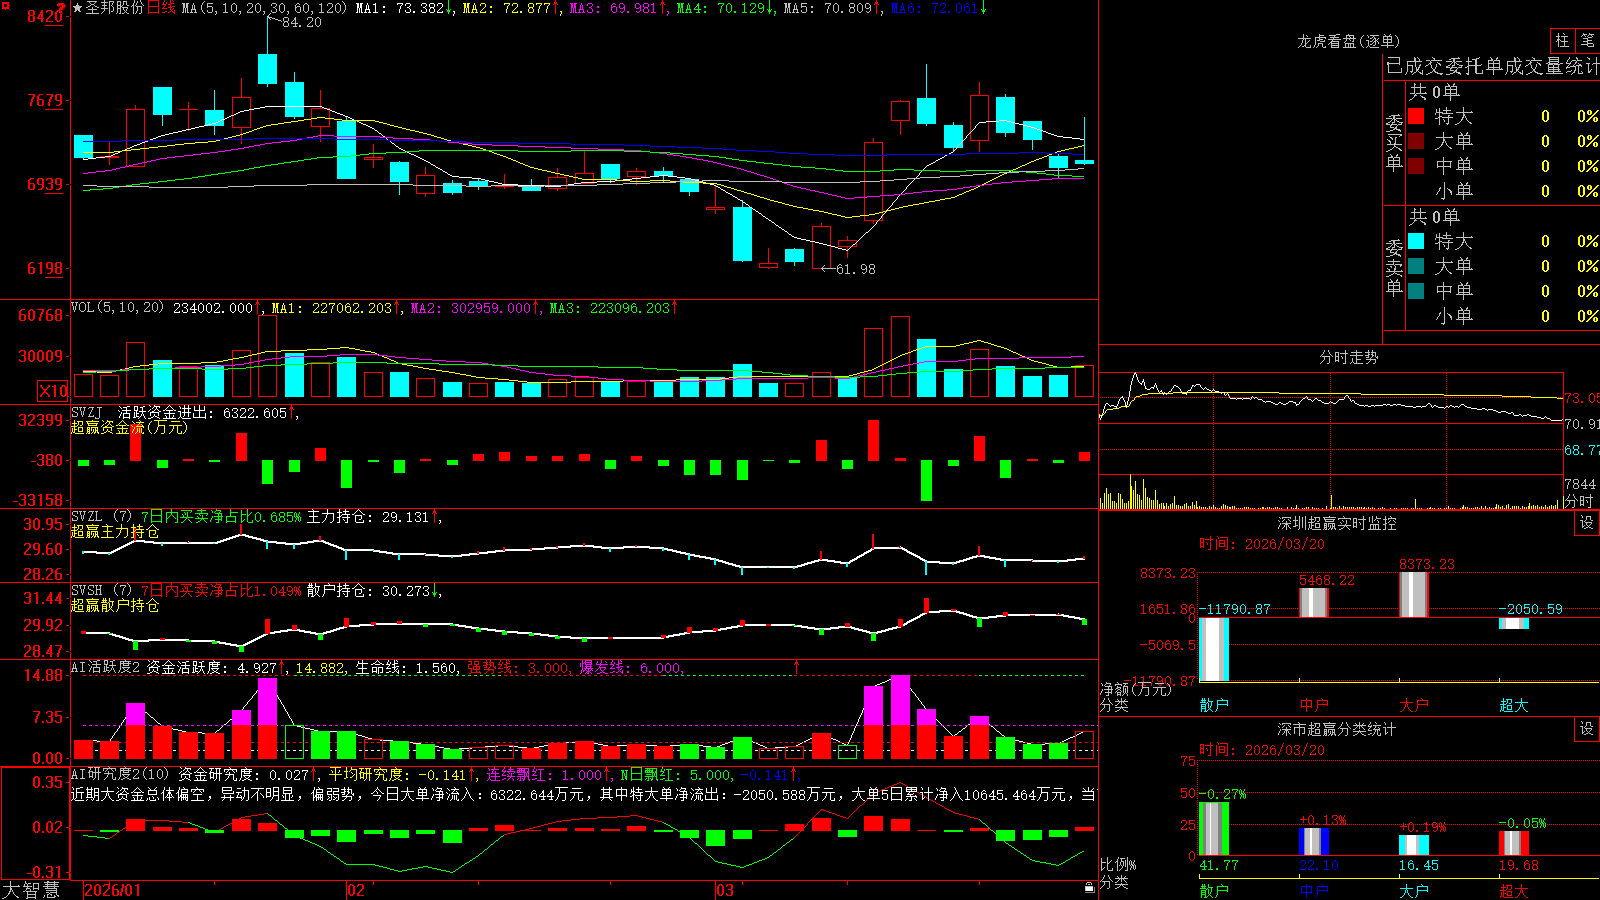This screenshot has height=900, width=1600.
Task: Switch the order panel to 柱 view
Action: click(x=1562, y=40)
